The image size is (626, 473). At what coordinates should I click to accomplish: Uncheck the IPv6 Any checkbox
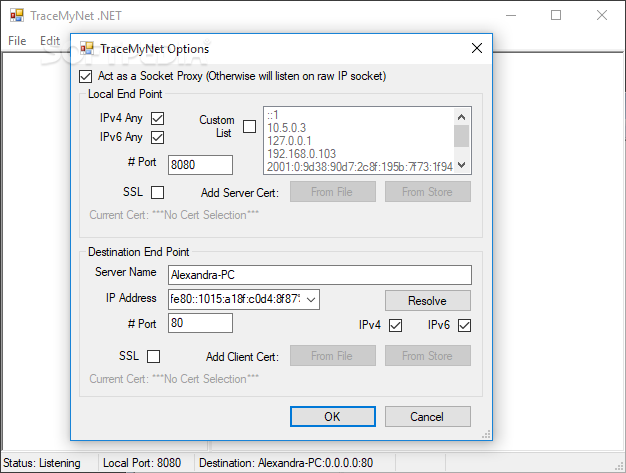click(157, 138)
